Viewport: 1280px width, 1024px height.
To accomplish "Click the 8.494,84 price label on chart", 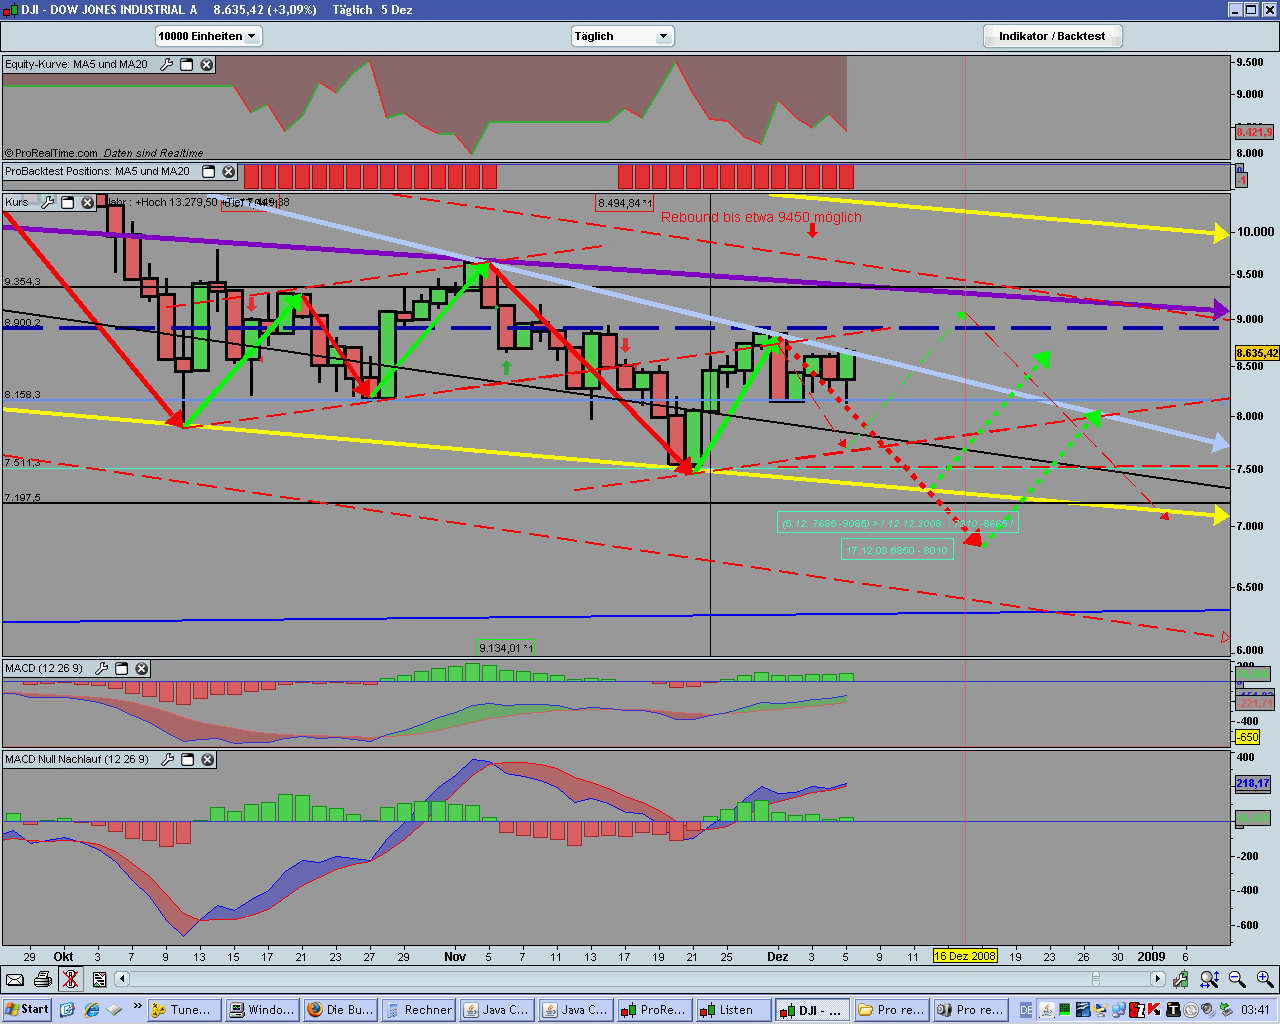I will click(624, 203).
